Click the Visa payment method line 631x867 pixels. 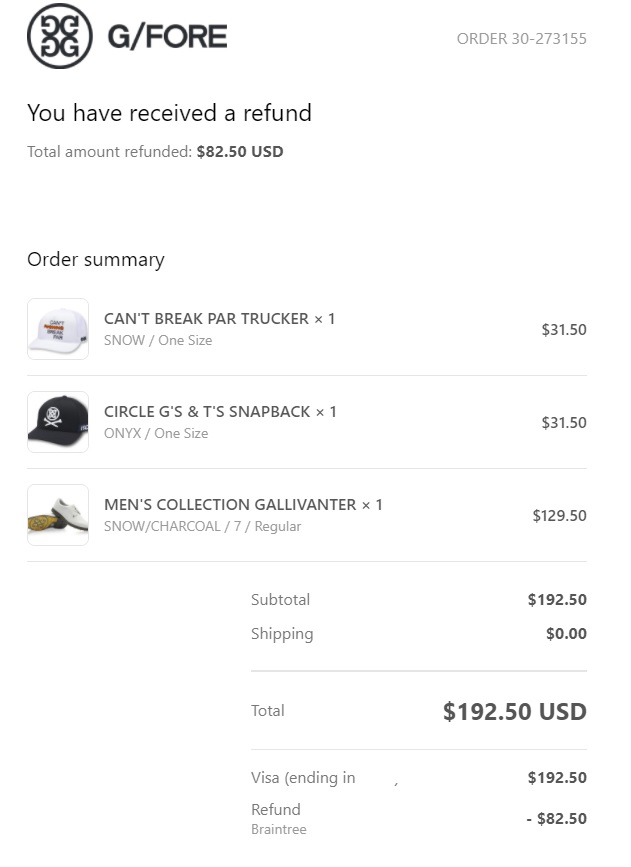pos(303,778)
